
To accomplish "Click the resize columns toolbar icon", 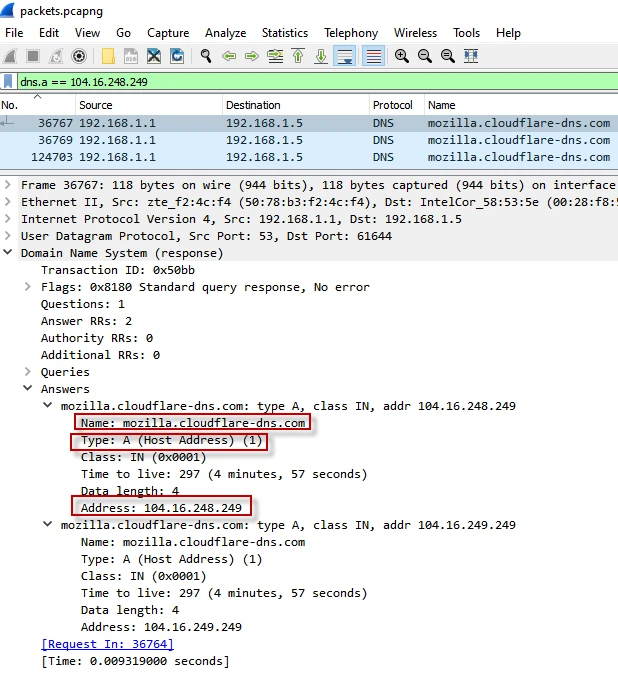I will [470, 56].
